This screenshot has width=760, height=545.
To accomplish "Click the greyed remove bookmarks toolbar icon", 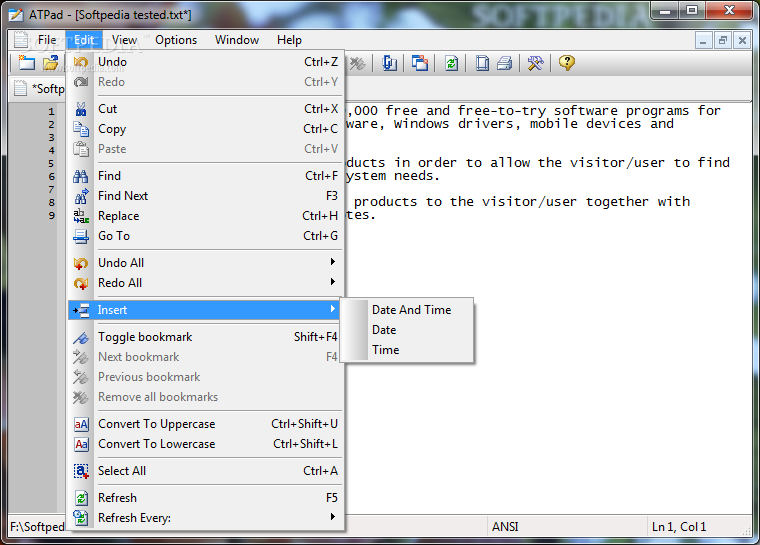I will [357, 63].
